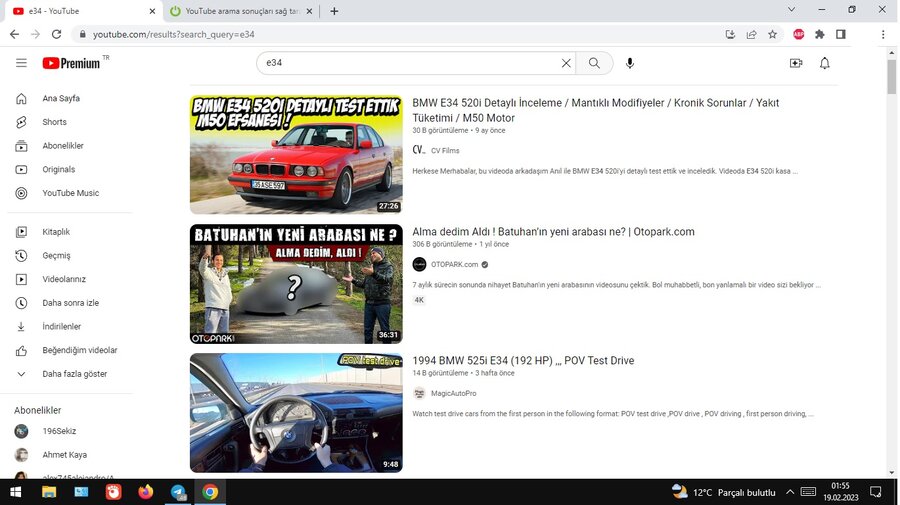Toggle browser side panel

click(x=841, y=34)
